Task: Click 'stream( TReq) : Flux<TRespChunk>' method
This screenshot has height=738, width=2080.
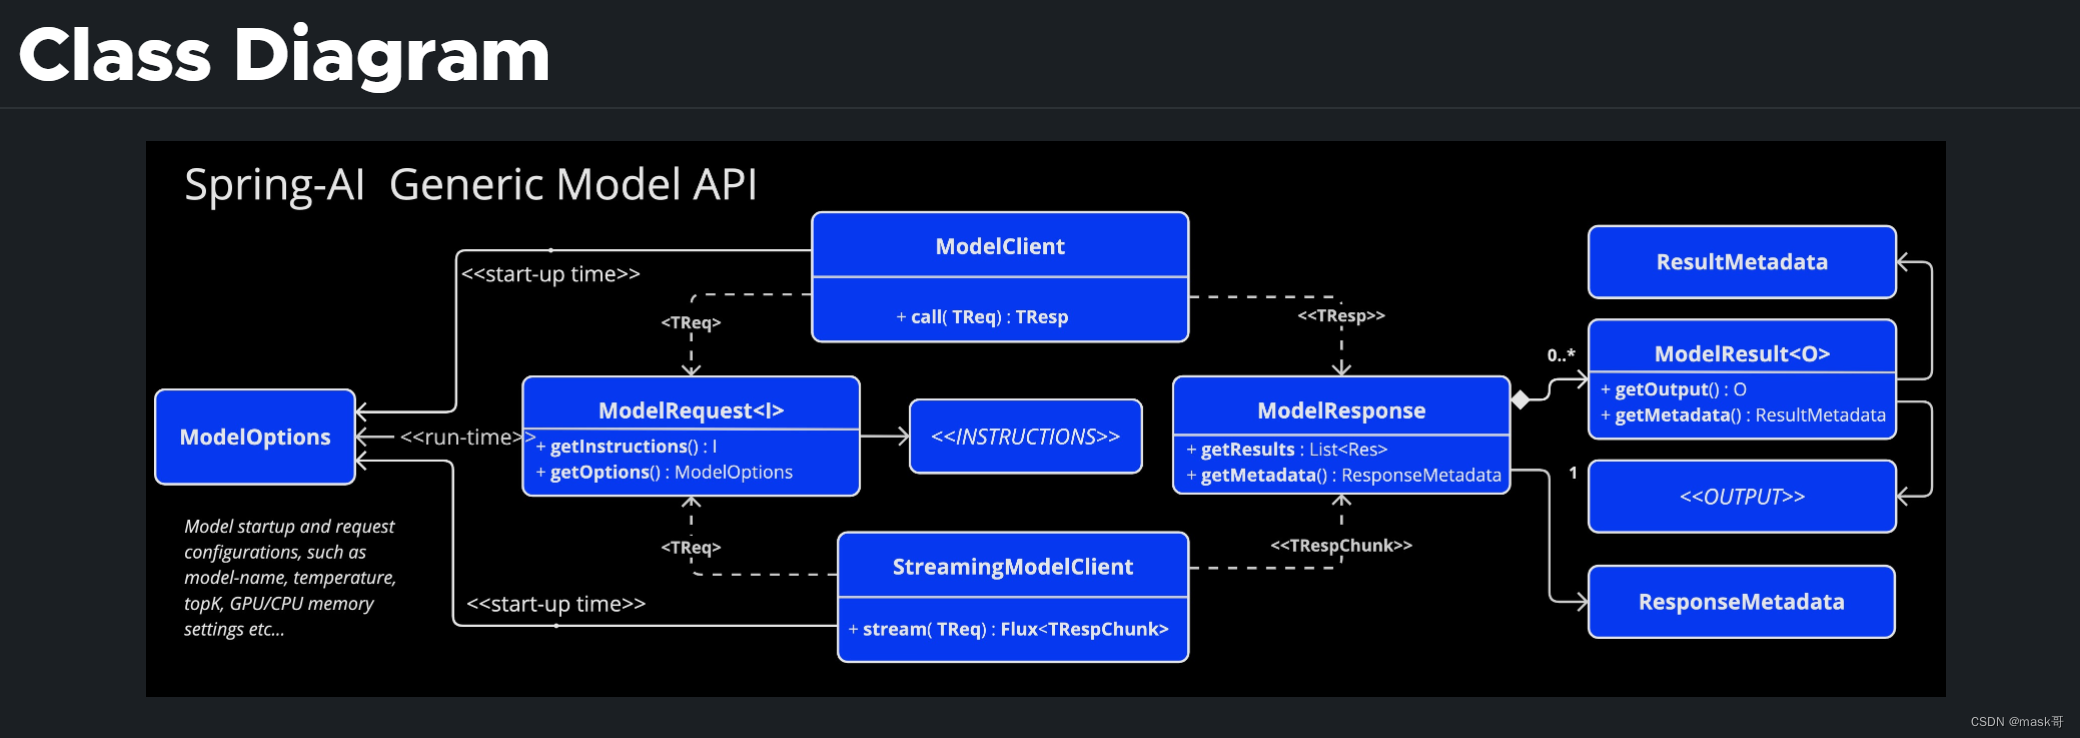Action: [x=1008, y=629]
